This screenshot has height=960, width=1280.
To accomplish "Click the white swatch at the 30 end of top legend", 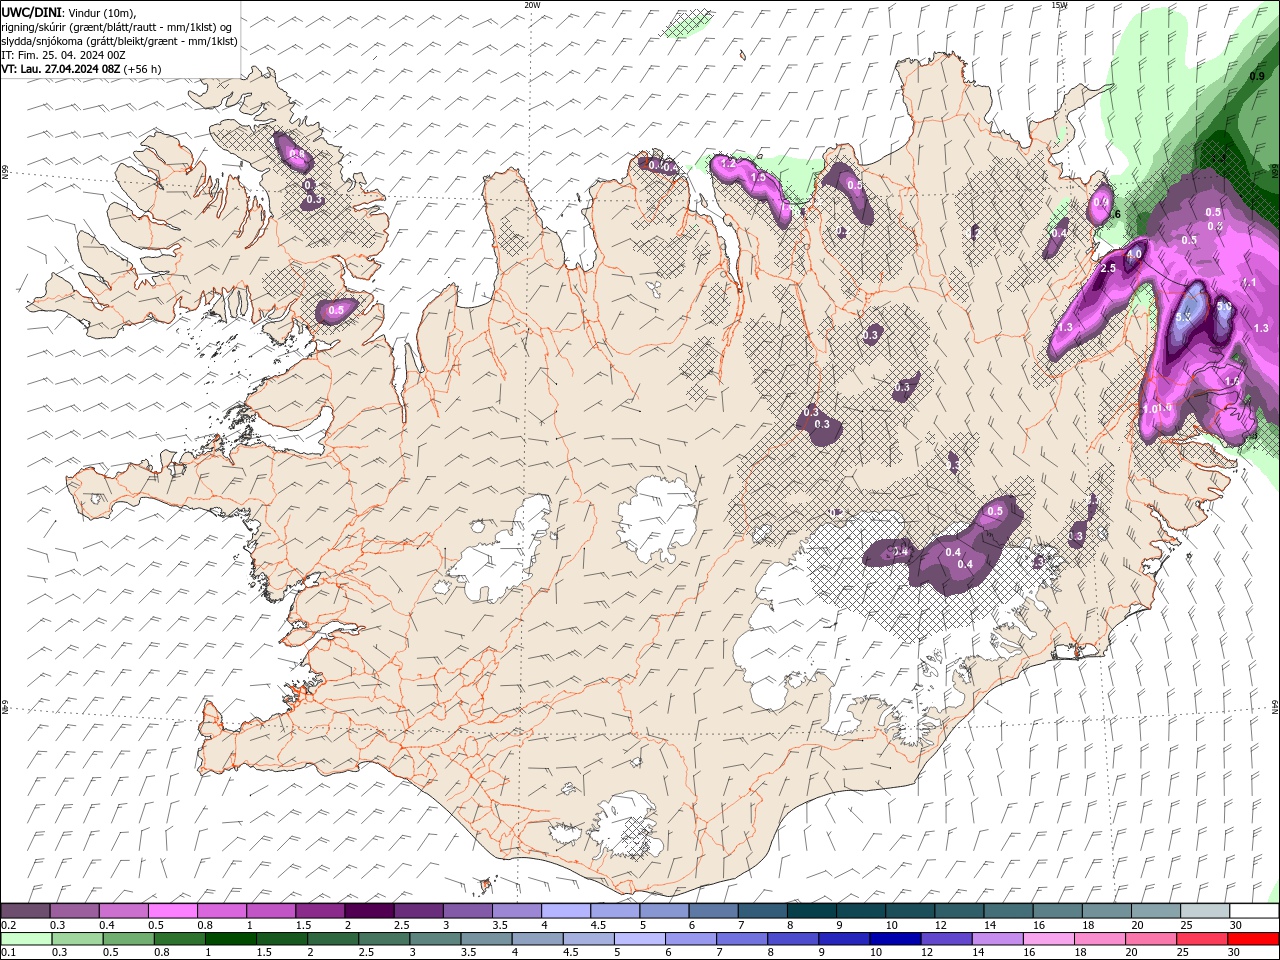I will 1254,911.
